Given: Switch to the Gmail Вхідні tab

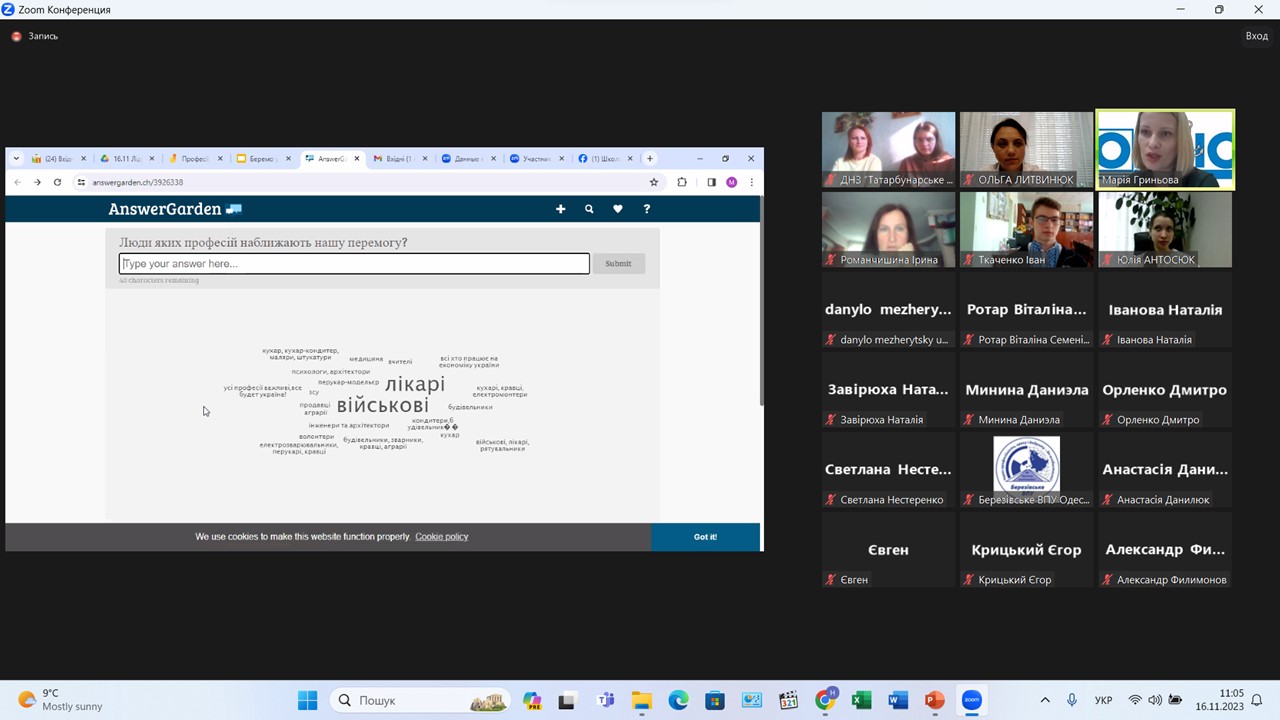Looking at the screenshot, I should coord(395,158).
